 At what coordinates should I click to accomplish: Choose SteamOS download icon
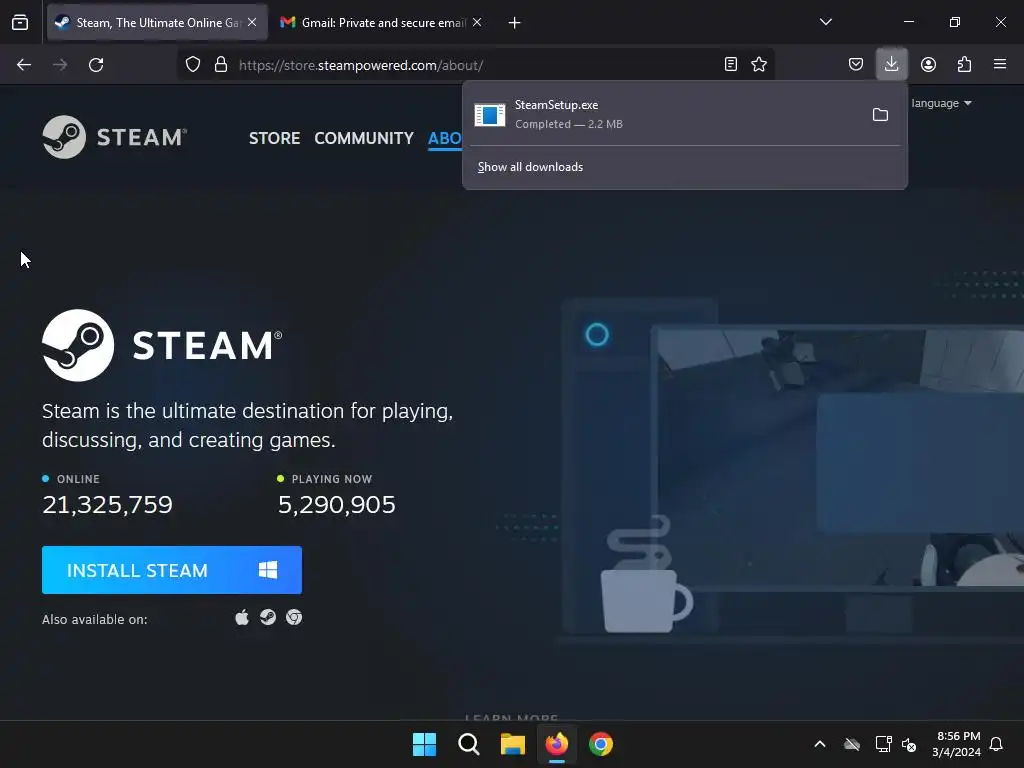coord(268,617)
